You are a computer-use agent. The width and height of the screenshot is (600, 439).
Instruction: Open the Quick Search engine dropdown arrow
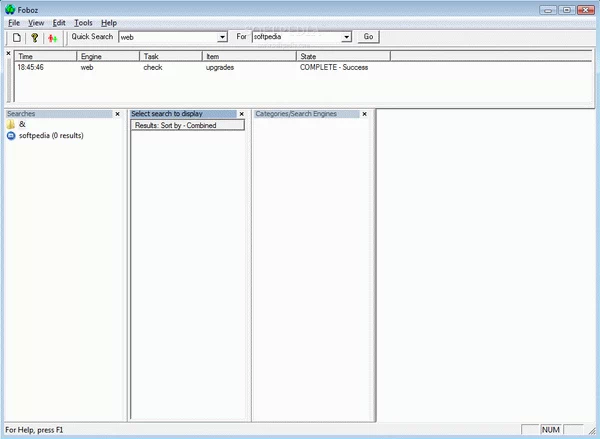click(222, 37)
